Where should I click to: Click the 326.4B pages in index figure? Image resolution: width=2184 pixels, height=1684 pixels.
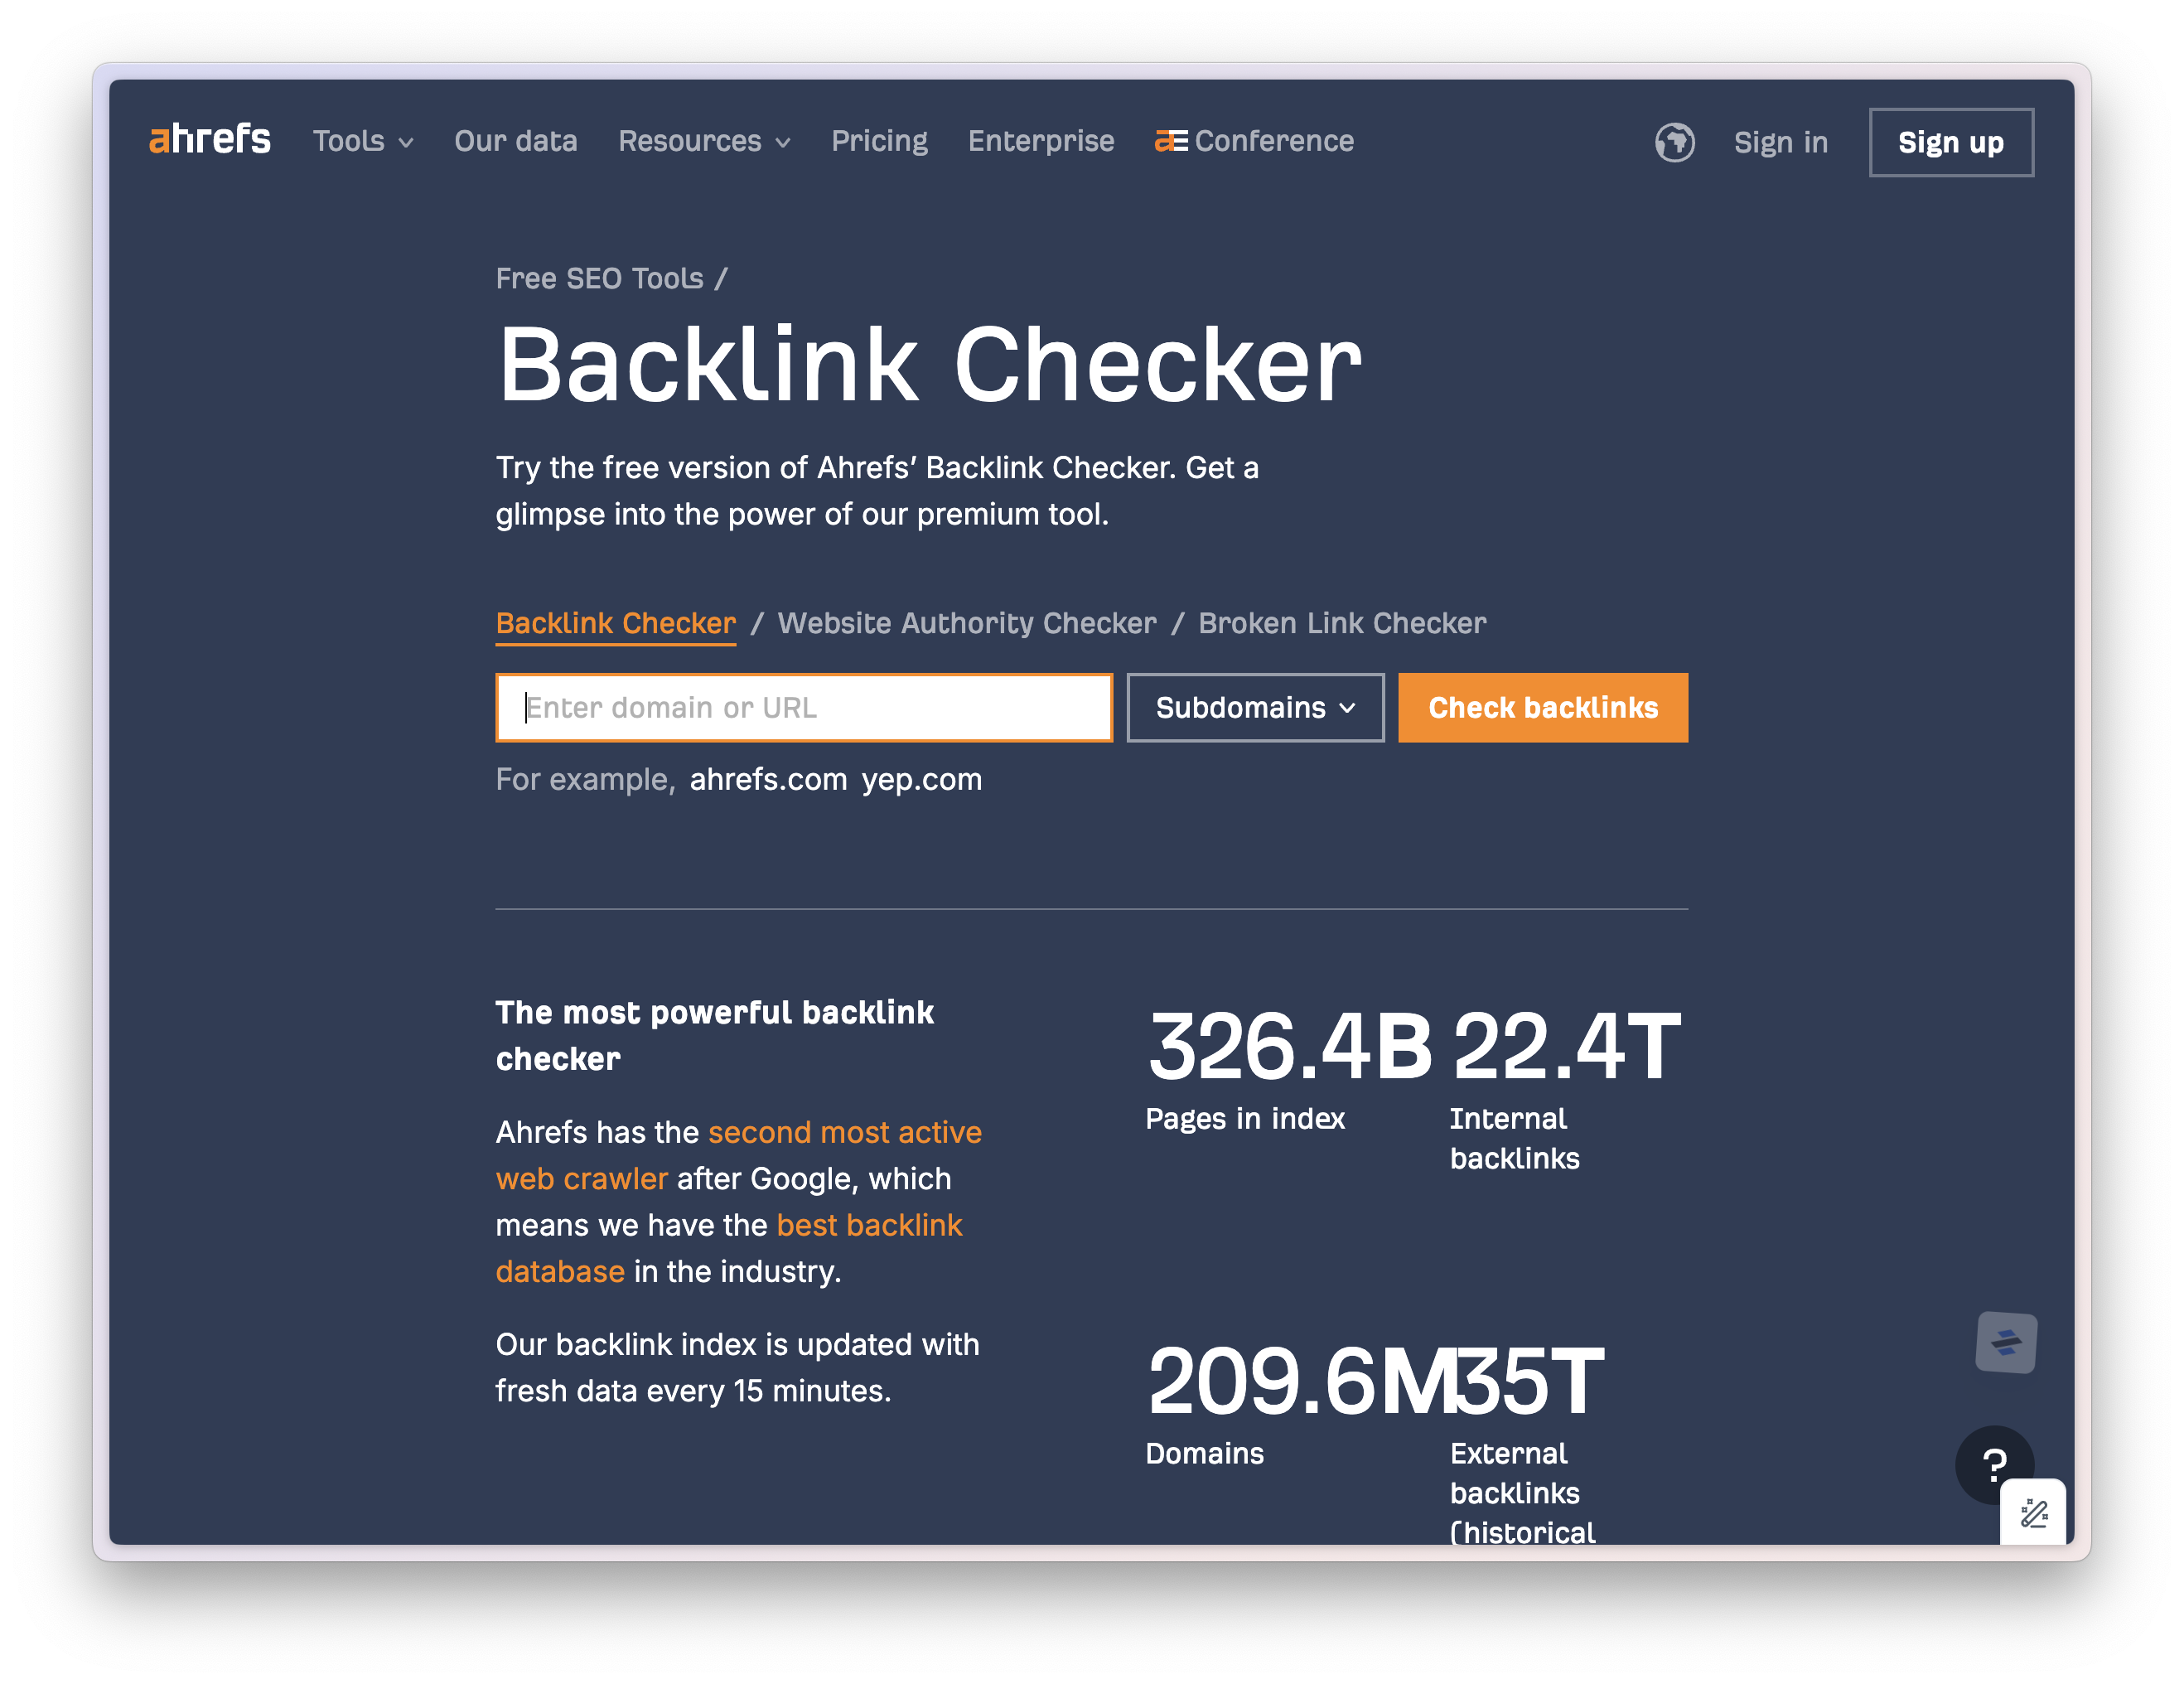(x=1289, y=1046)
